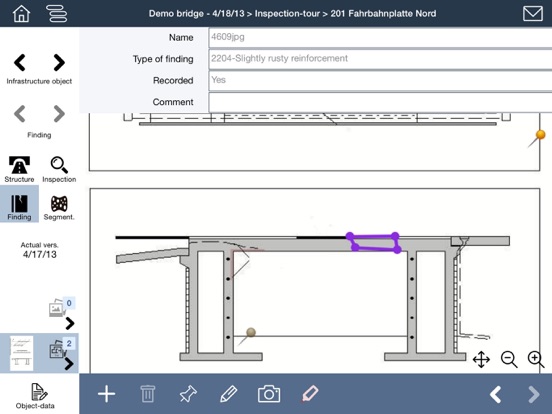Delete finding using trash icon

click(148, 394)
